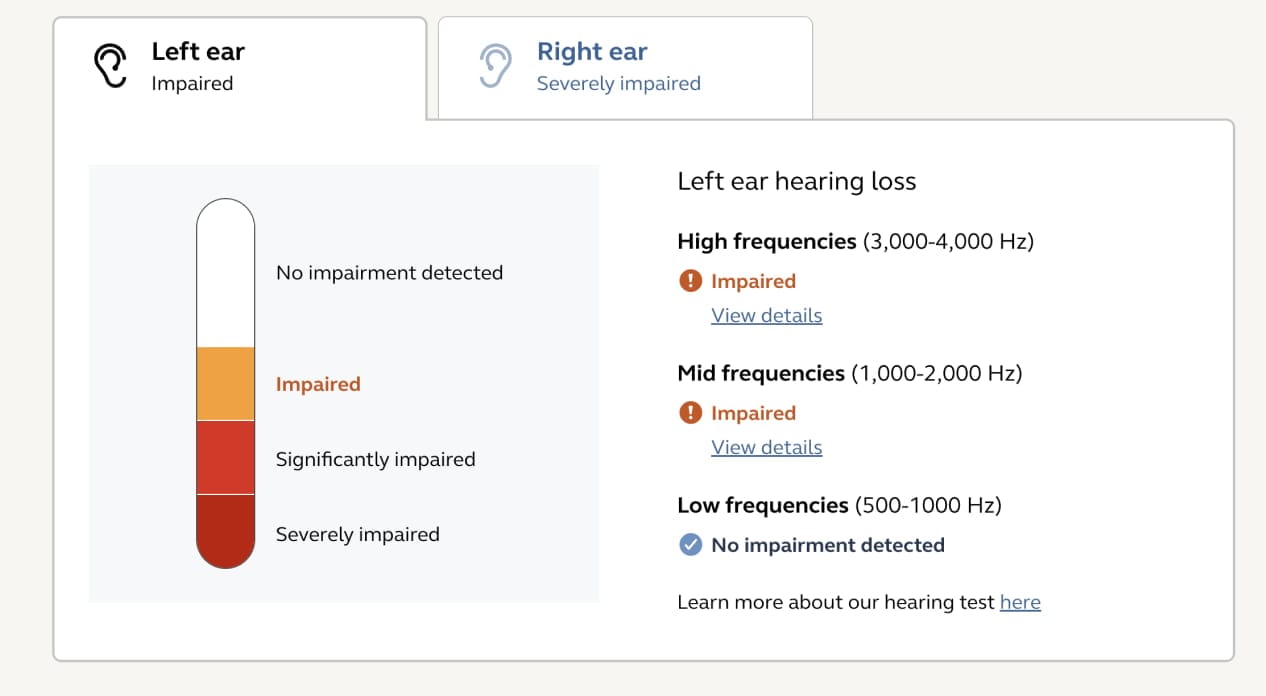Click the orange Impaired segment on the gauge
The width and height of the screenshot is (1266, 696).
pos(225,383)
